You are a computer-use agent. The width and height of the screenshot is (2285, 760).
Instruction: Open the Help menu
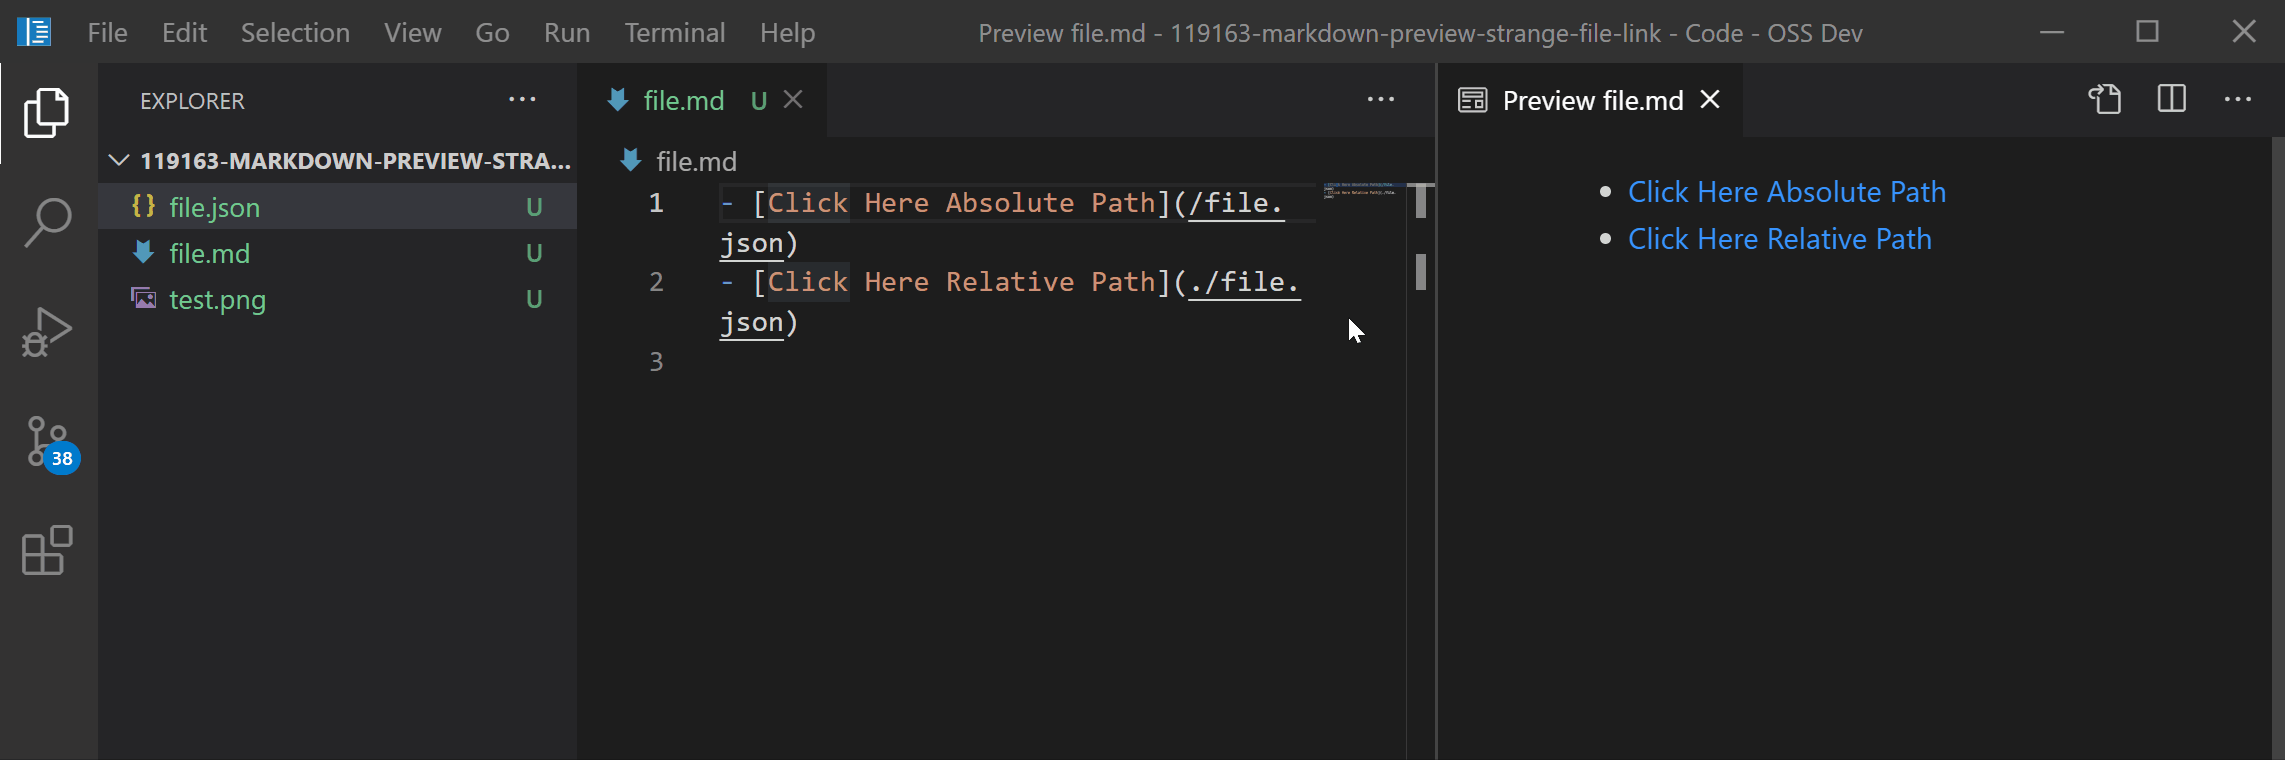(x=787, y=33)
